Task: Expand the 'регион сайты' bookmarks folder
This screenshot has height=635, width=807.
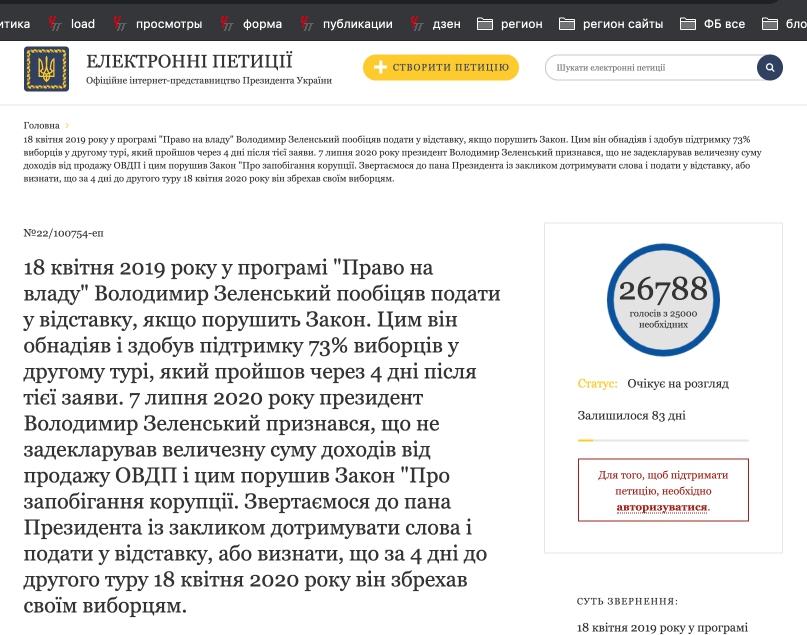Action: (612, 23)
